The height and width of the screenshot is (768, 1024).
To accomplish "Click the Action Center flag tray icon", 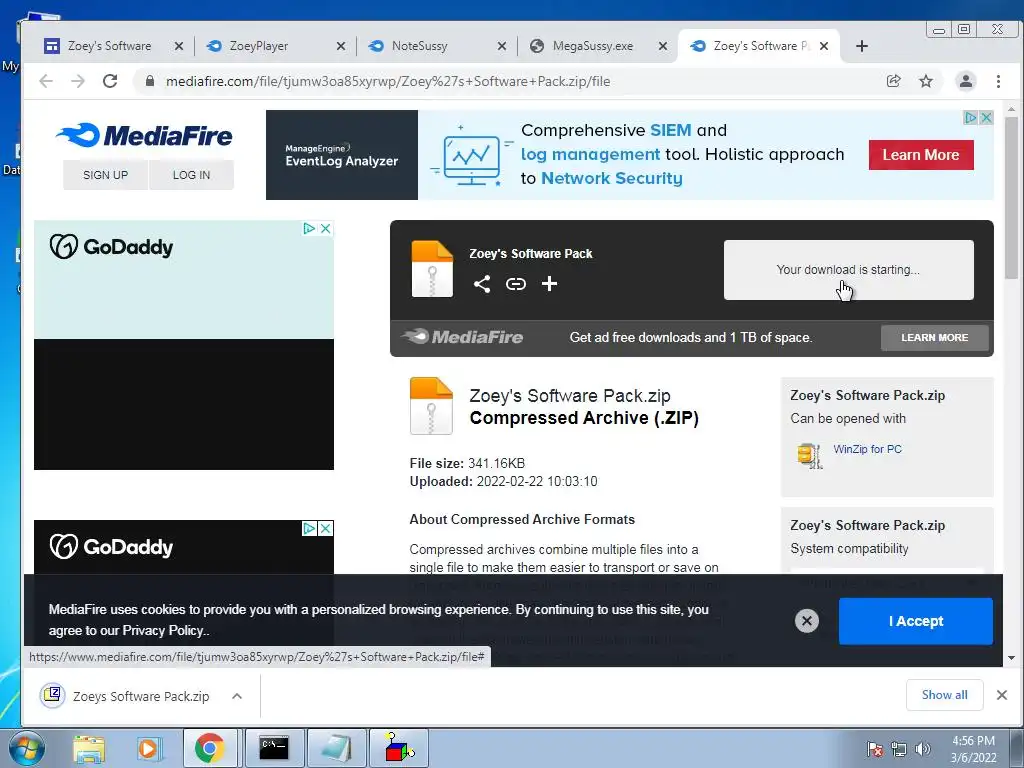I will [x=875, y=749].
